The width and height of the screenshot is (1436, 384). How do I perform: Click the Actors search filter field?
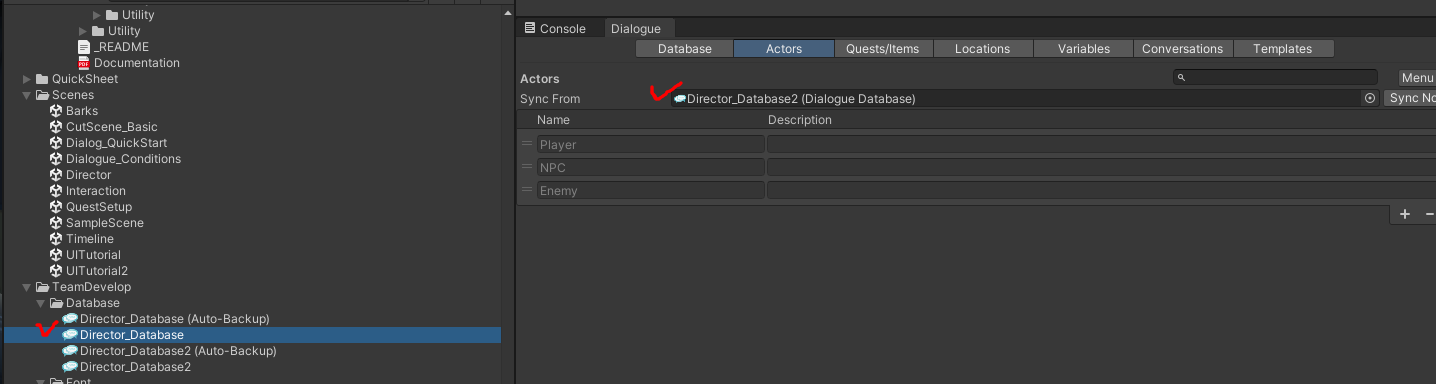coord(1275,78)
